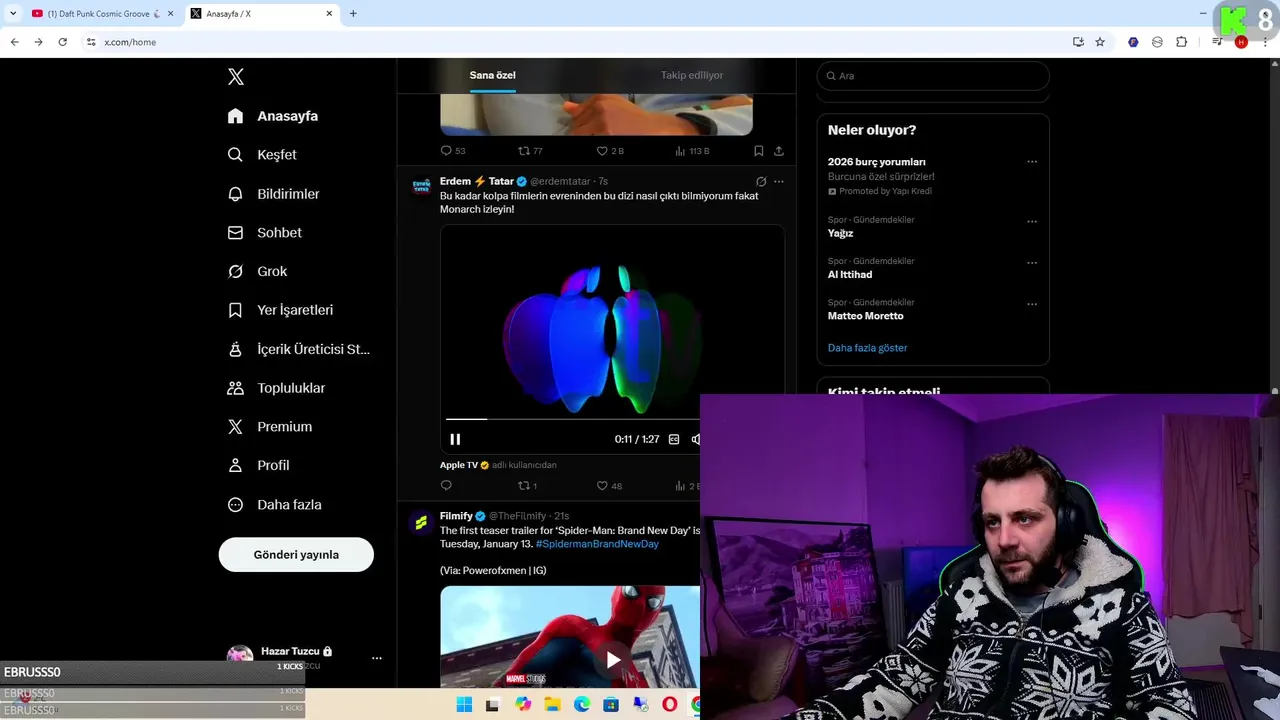The height and width of the screenshot is (720, 1280).
Task: Go back in browser history
Action: 14,42
